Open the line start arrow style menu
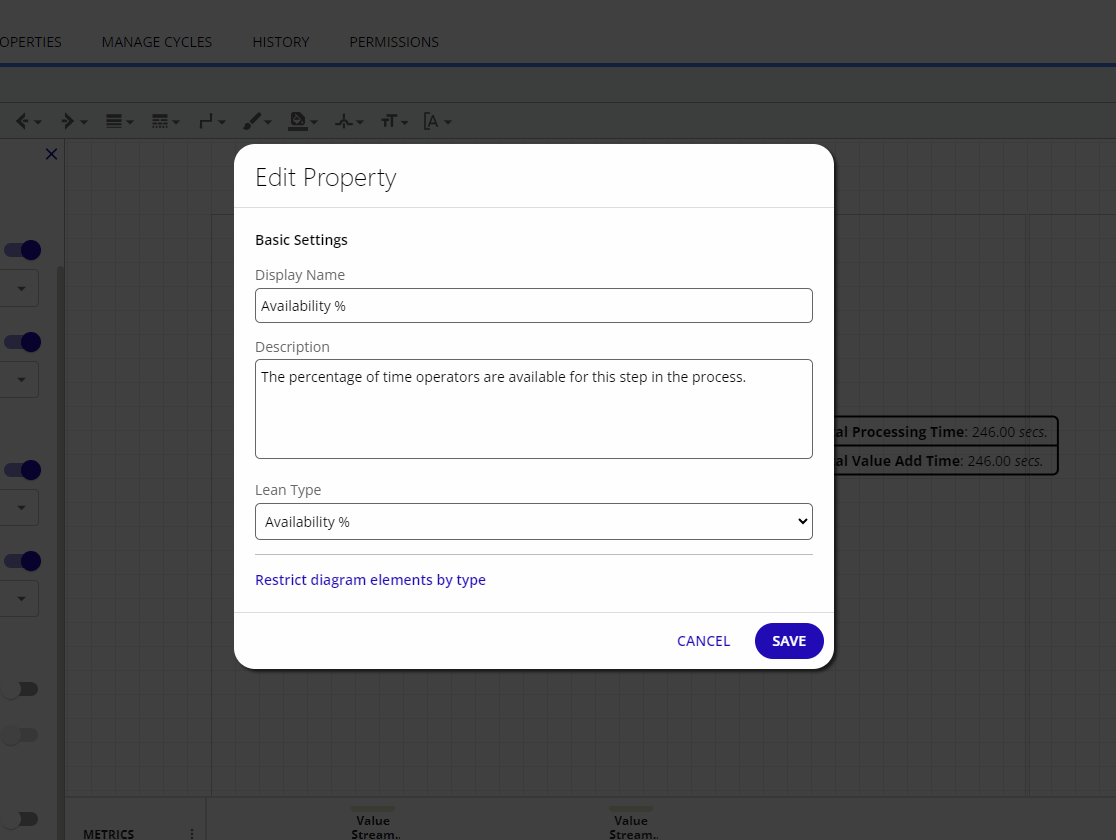This screenshot has height=840, width=1116. [x=27, y=121]
